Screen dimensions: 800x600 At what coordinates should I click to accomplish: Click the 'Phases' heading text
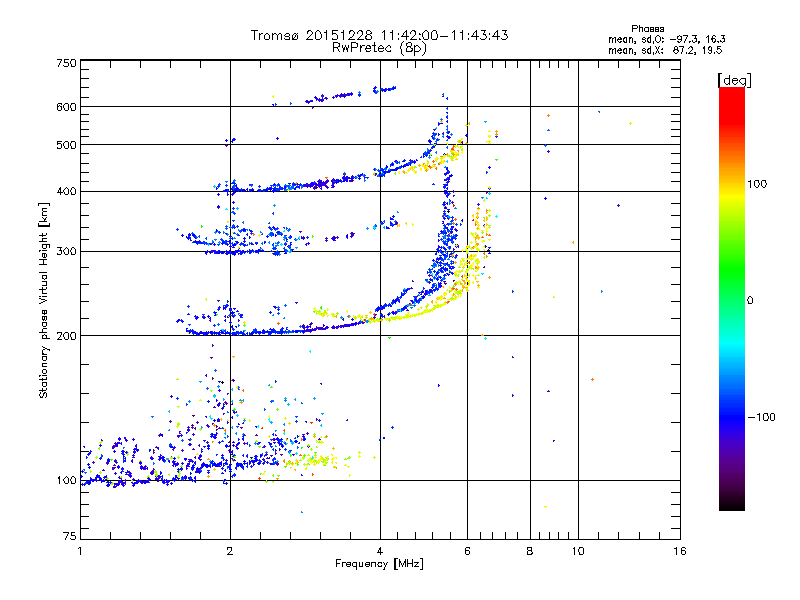coord(647,29)
